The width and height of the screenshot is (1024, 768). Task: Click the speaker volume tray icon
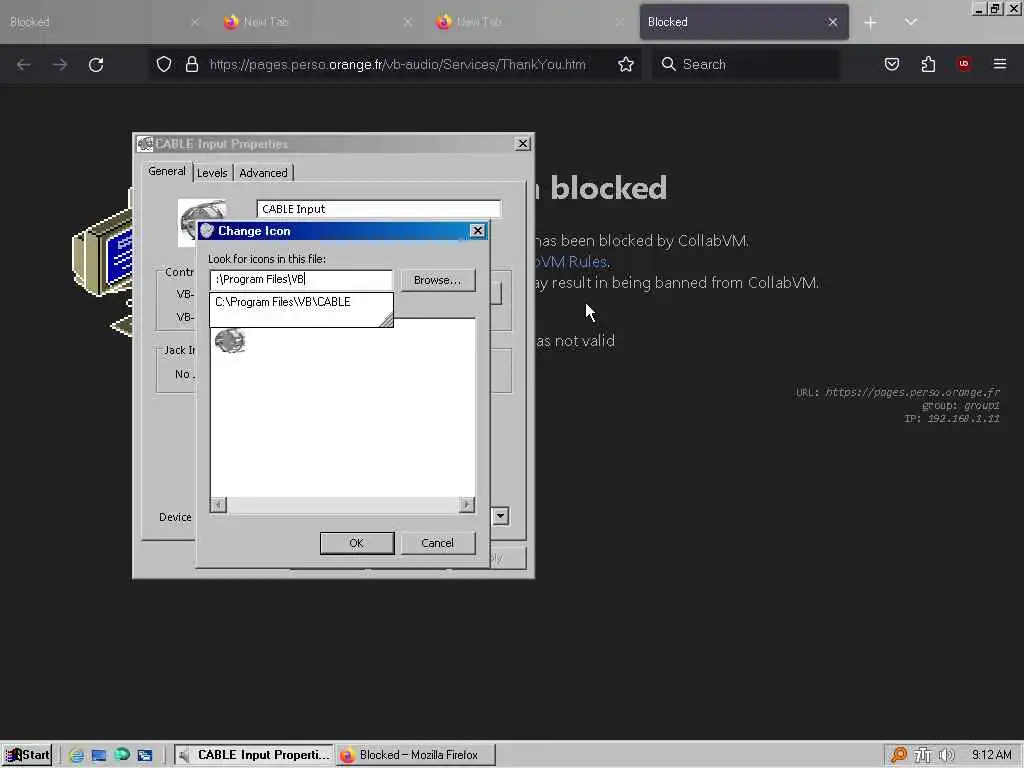tap(946, 755)
